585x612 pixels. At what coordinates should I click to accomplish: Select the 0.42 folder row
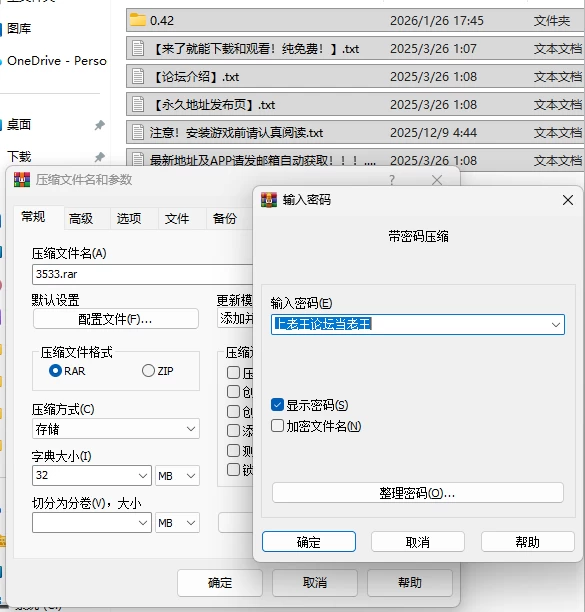coord(355,20)
